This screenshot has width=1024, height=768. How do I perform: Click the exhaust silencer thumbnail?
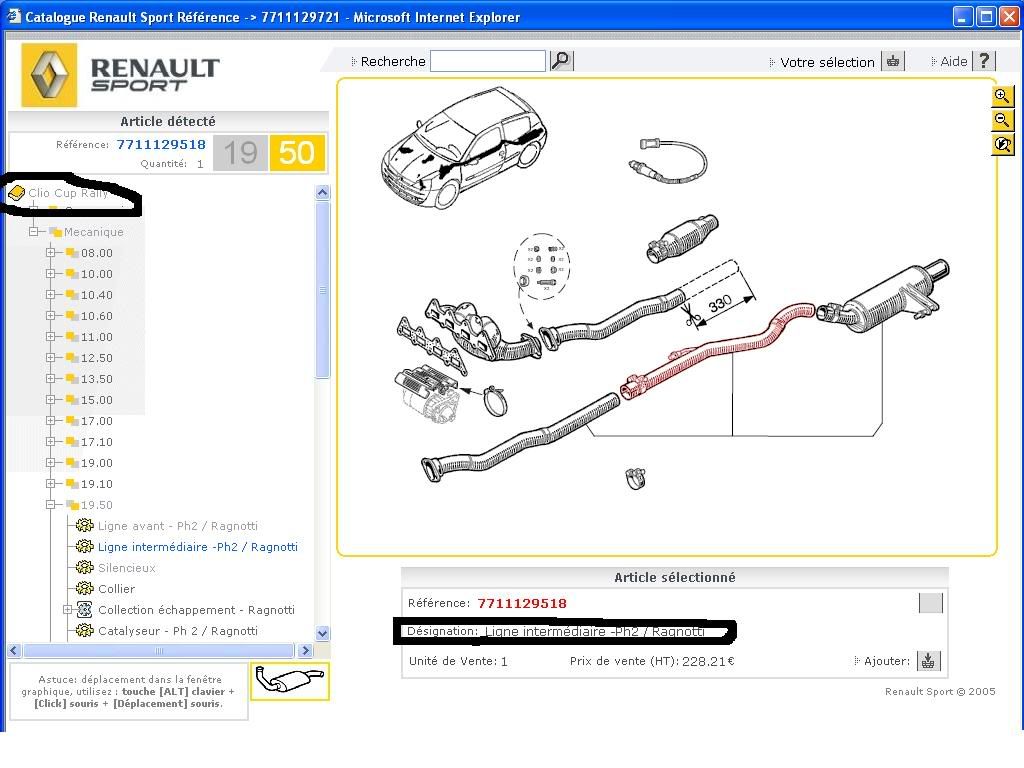click(x=289, y=681)
